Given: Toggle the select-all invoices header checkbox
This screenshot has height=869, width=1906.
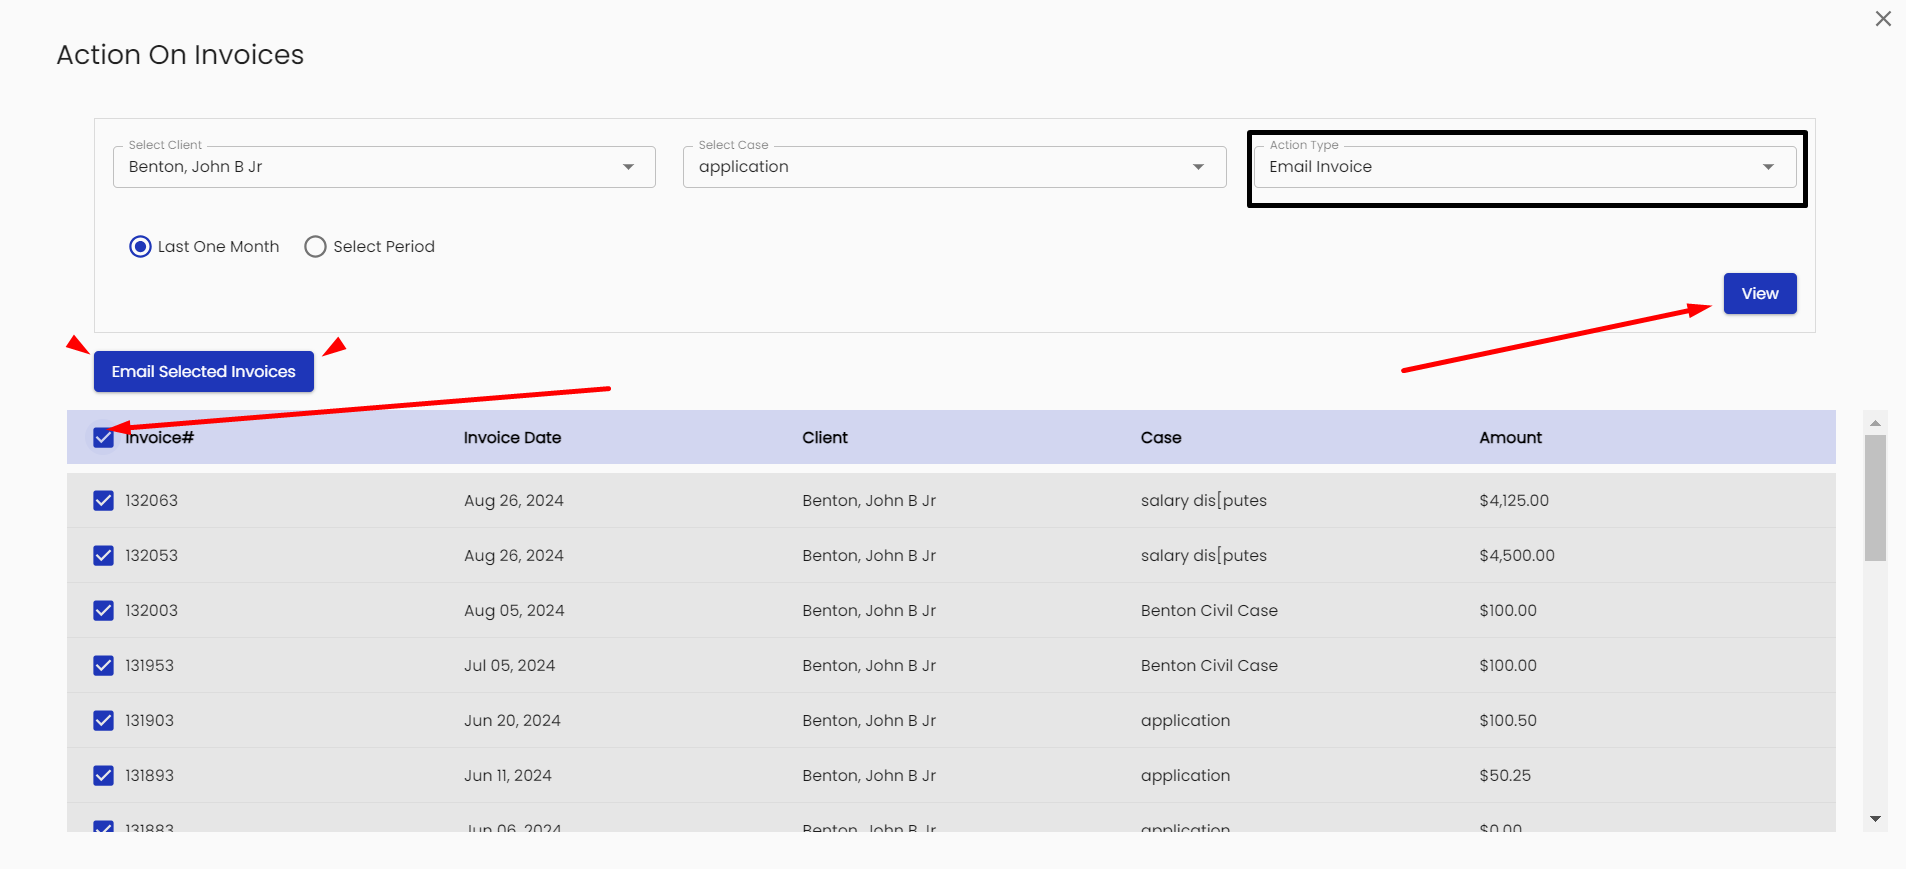Looking at the screenshot, I should tap(103, 438).
